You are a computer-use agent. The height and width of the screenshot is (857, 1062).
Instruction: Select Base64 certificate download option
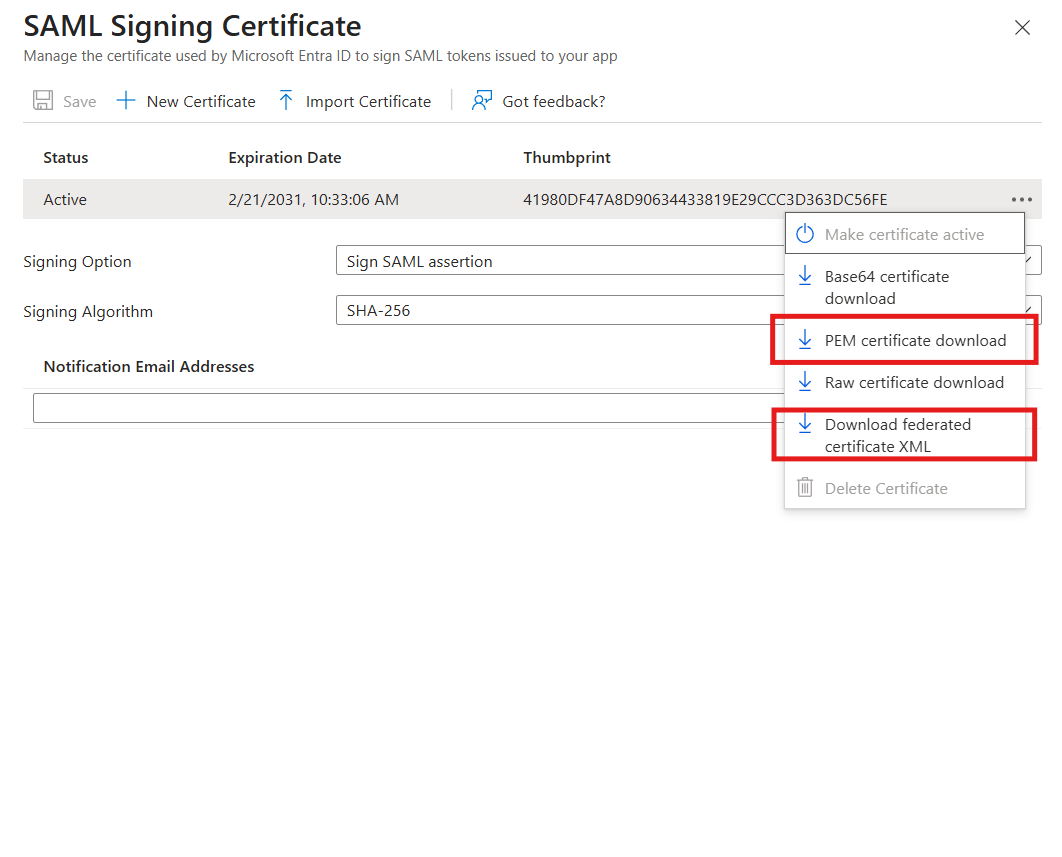pyautogui.click(x=888, y=287)
